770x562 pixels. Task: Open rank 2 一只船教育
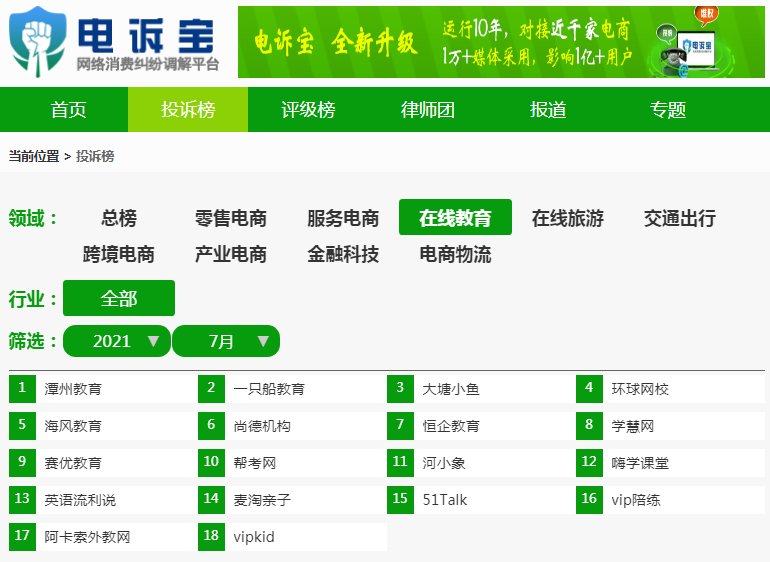pyautogui.click(x=292, y=389)
